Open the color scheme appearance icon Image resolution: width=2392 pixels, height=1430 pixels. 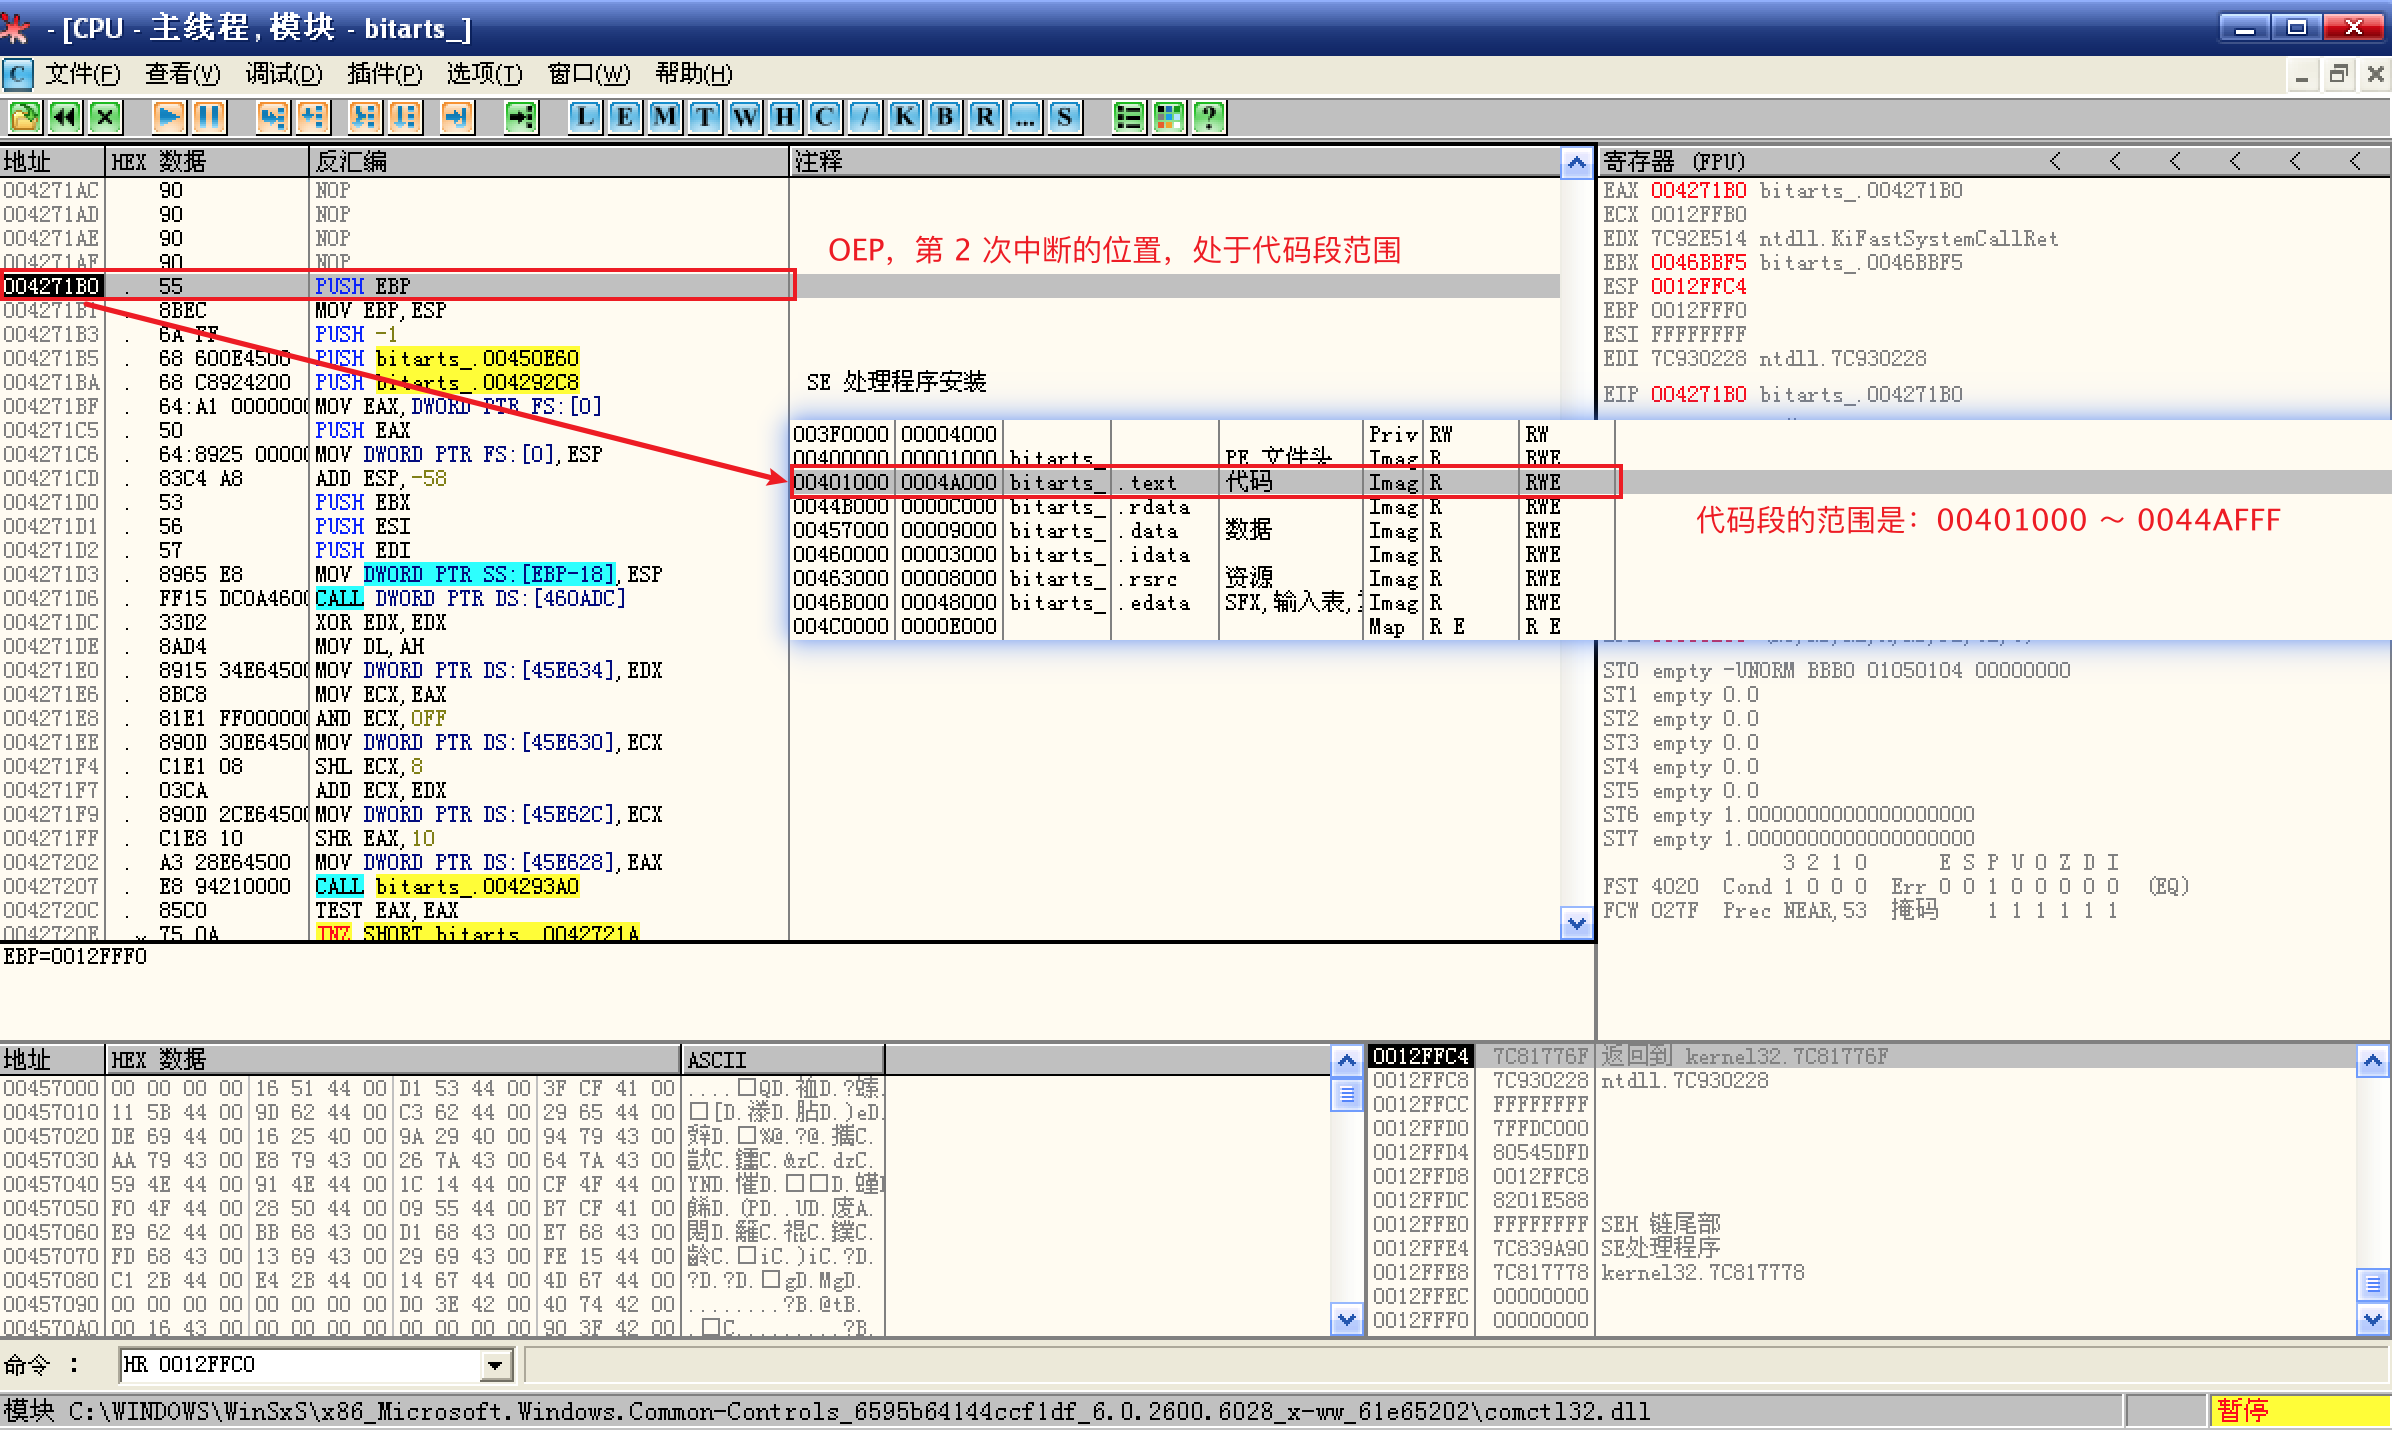[x=1169, y=118]
